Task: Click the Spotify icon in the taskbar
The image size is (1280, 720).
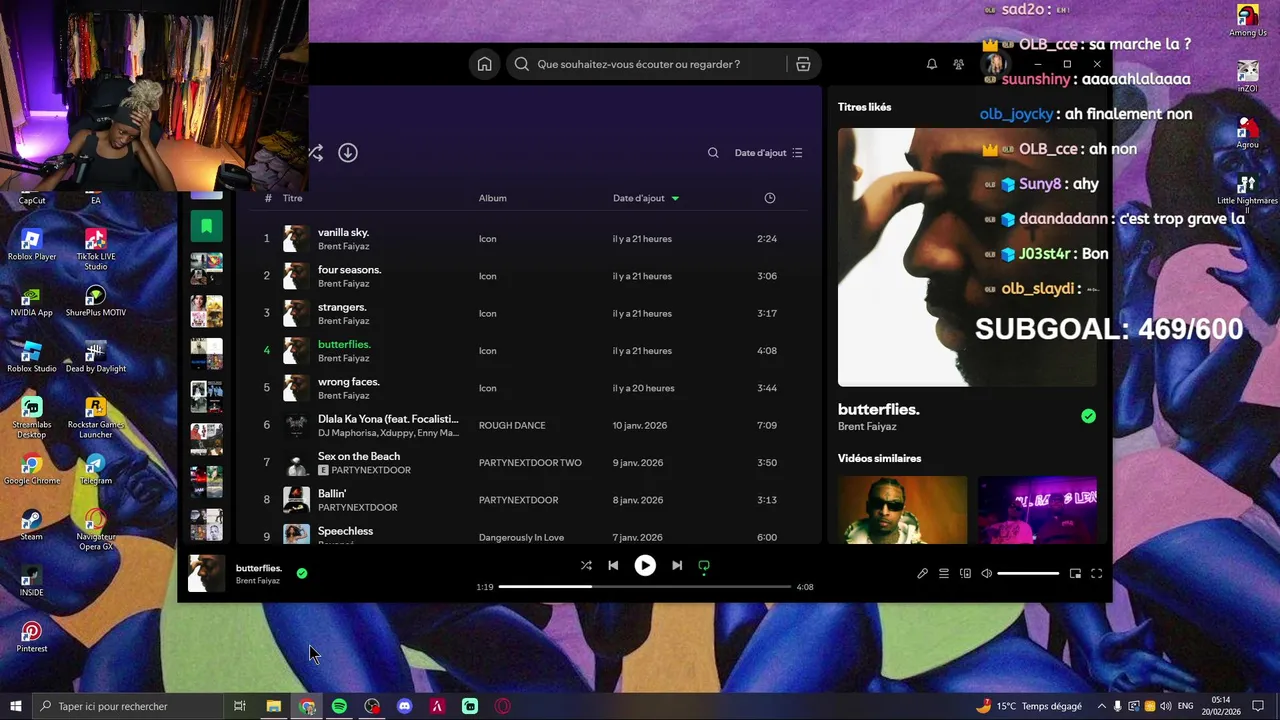Action: click(x=339, y=706)
